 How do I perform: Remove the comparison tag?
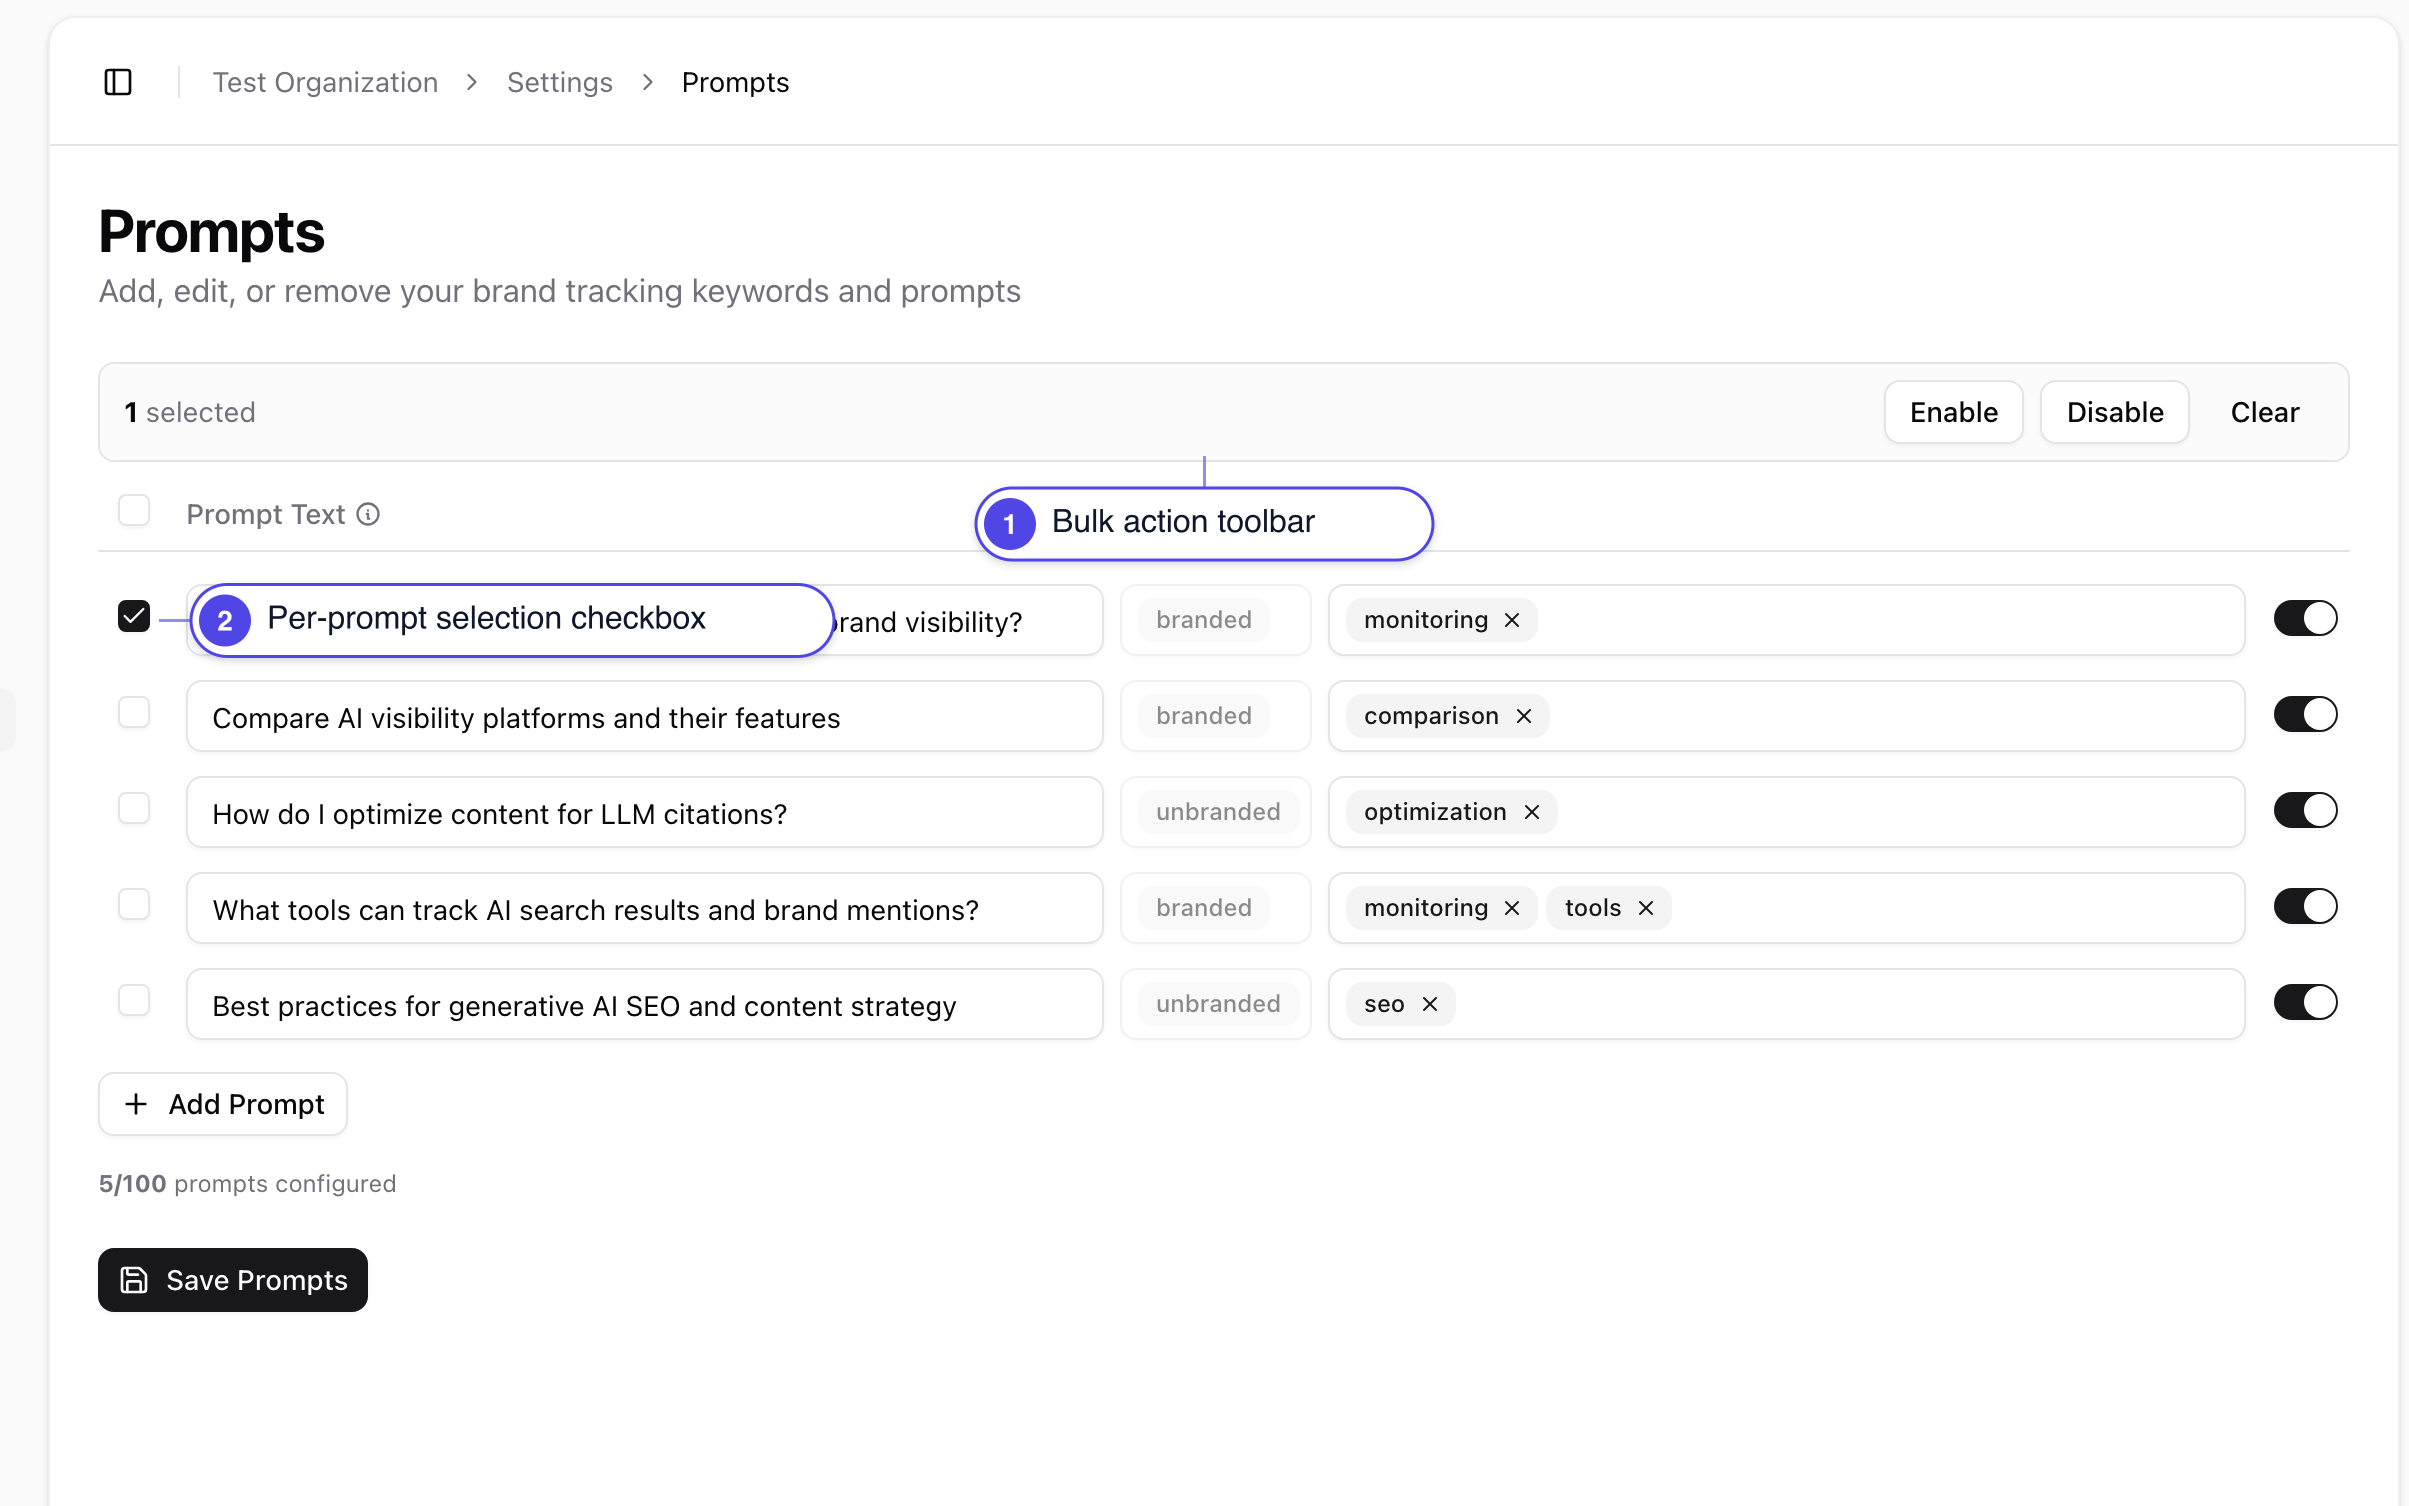pyautogui.click(x=1523, y=716)
